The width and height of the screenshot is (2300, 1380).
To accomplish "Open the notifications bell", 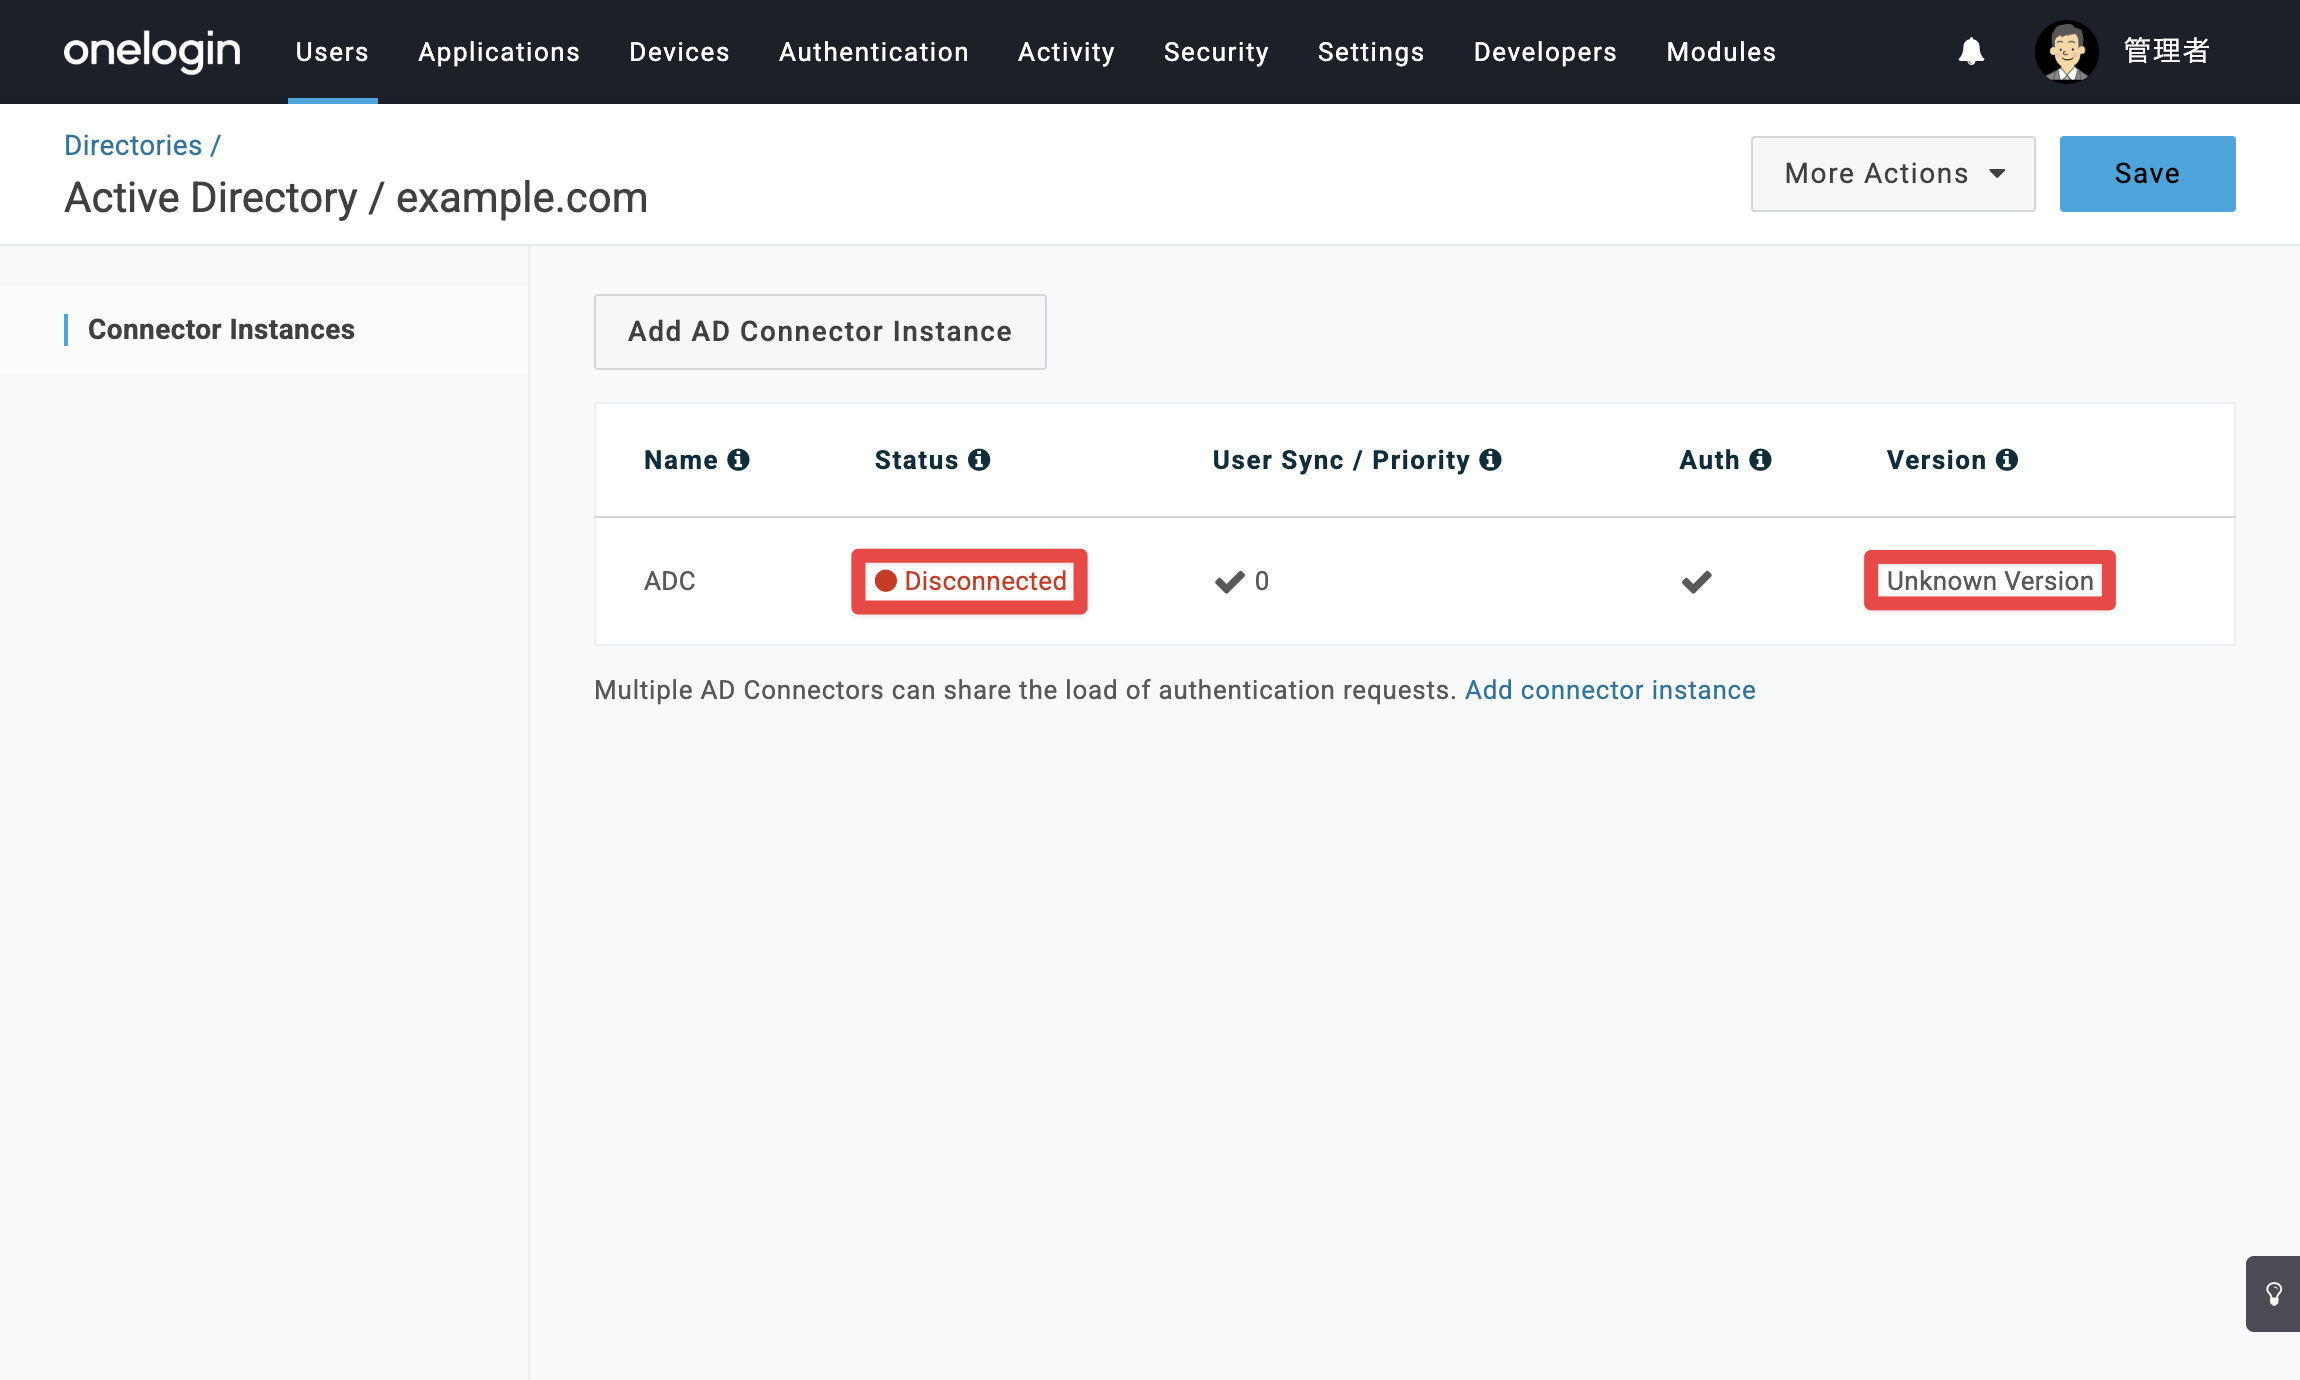I will click(x=1971, y=51).
